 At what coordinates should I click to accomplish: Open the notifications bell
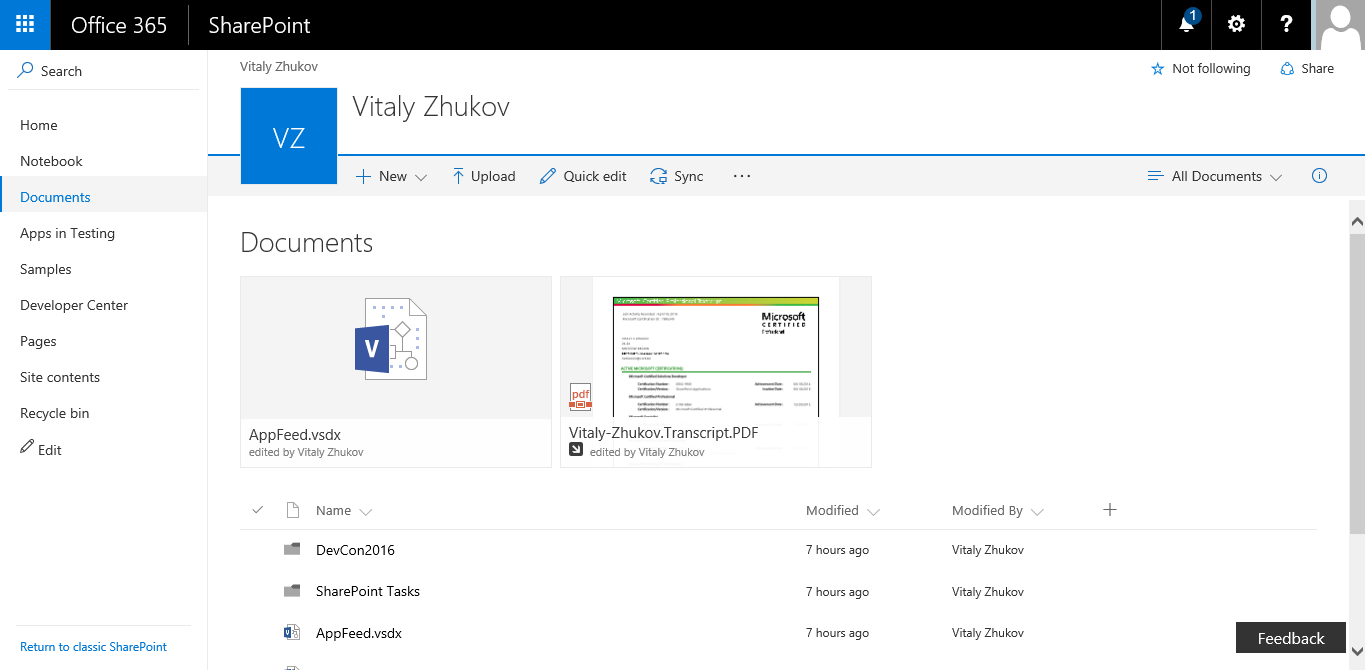pyautogui.click(x=1187, y=24)
